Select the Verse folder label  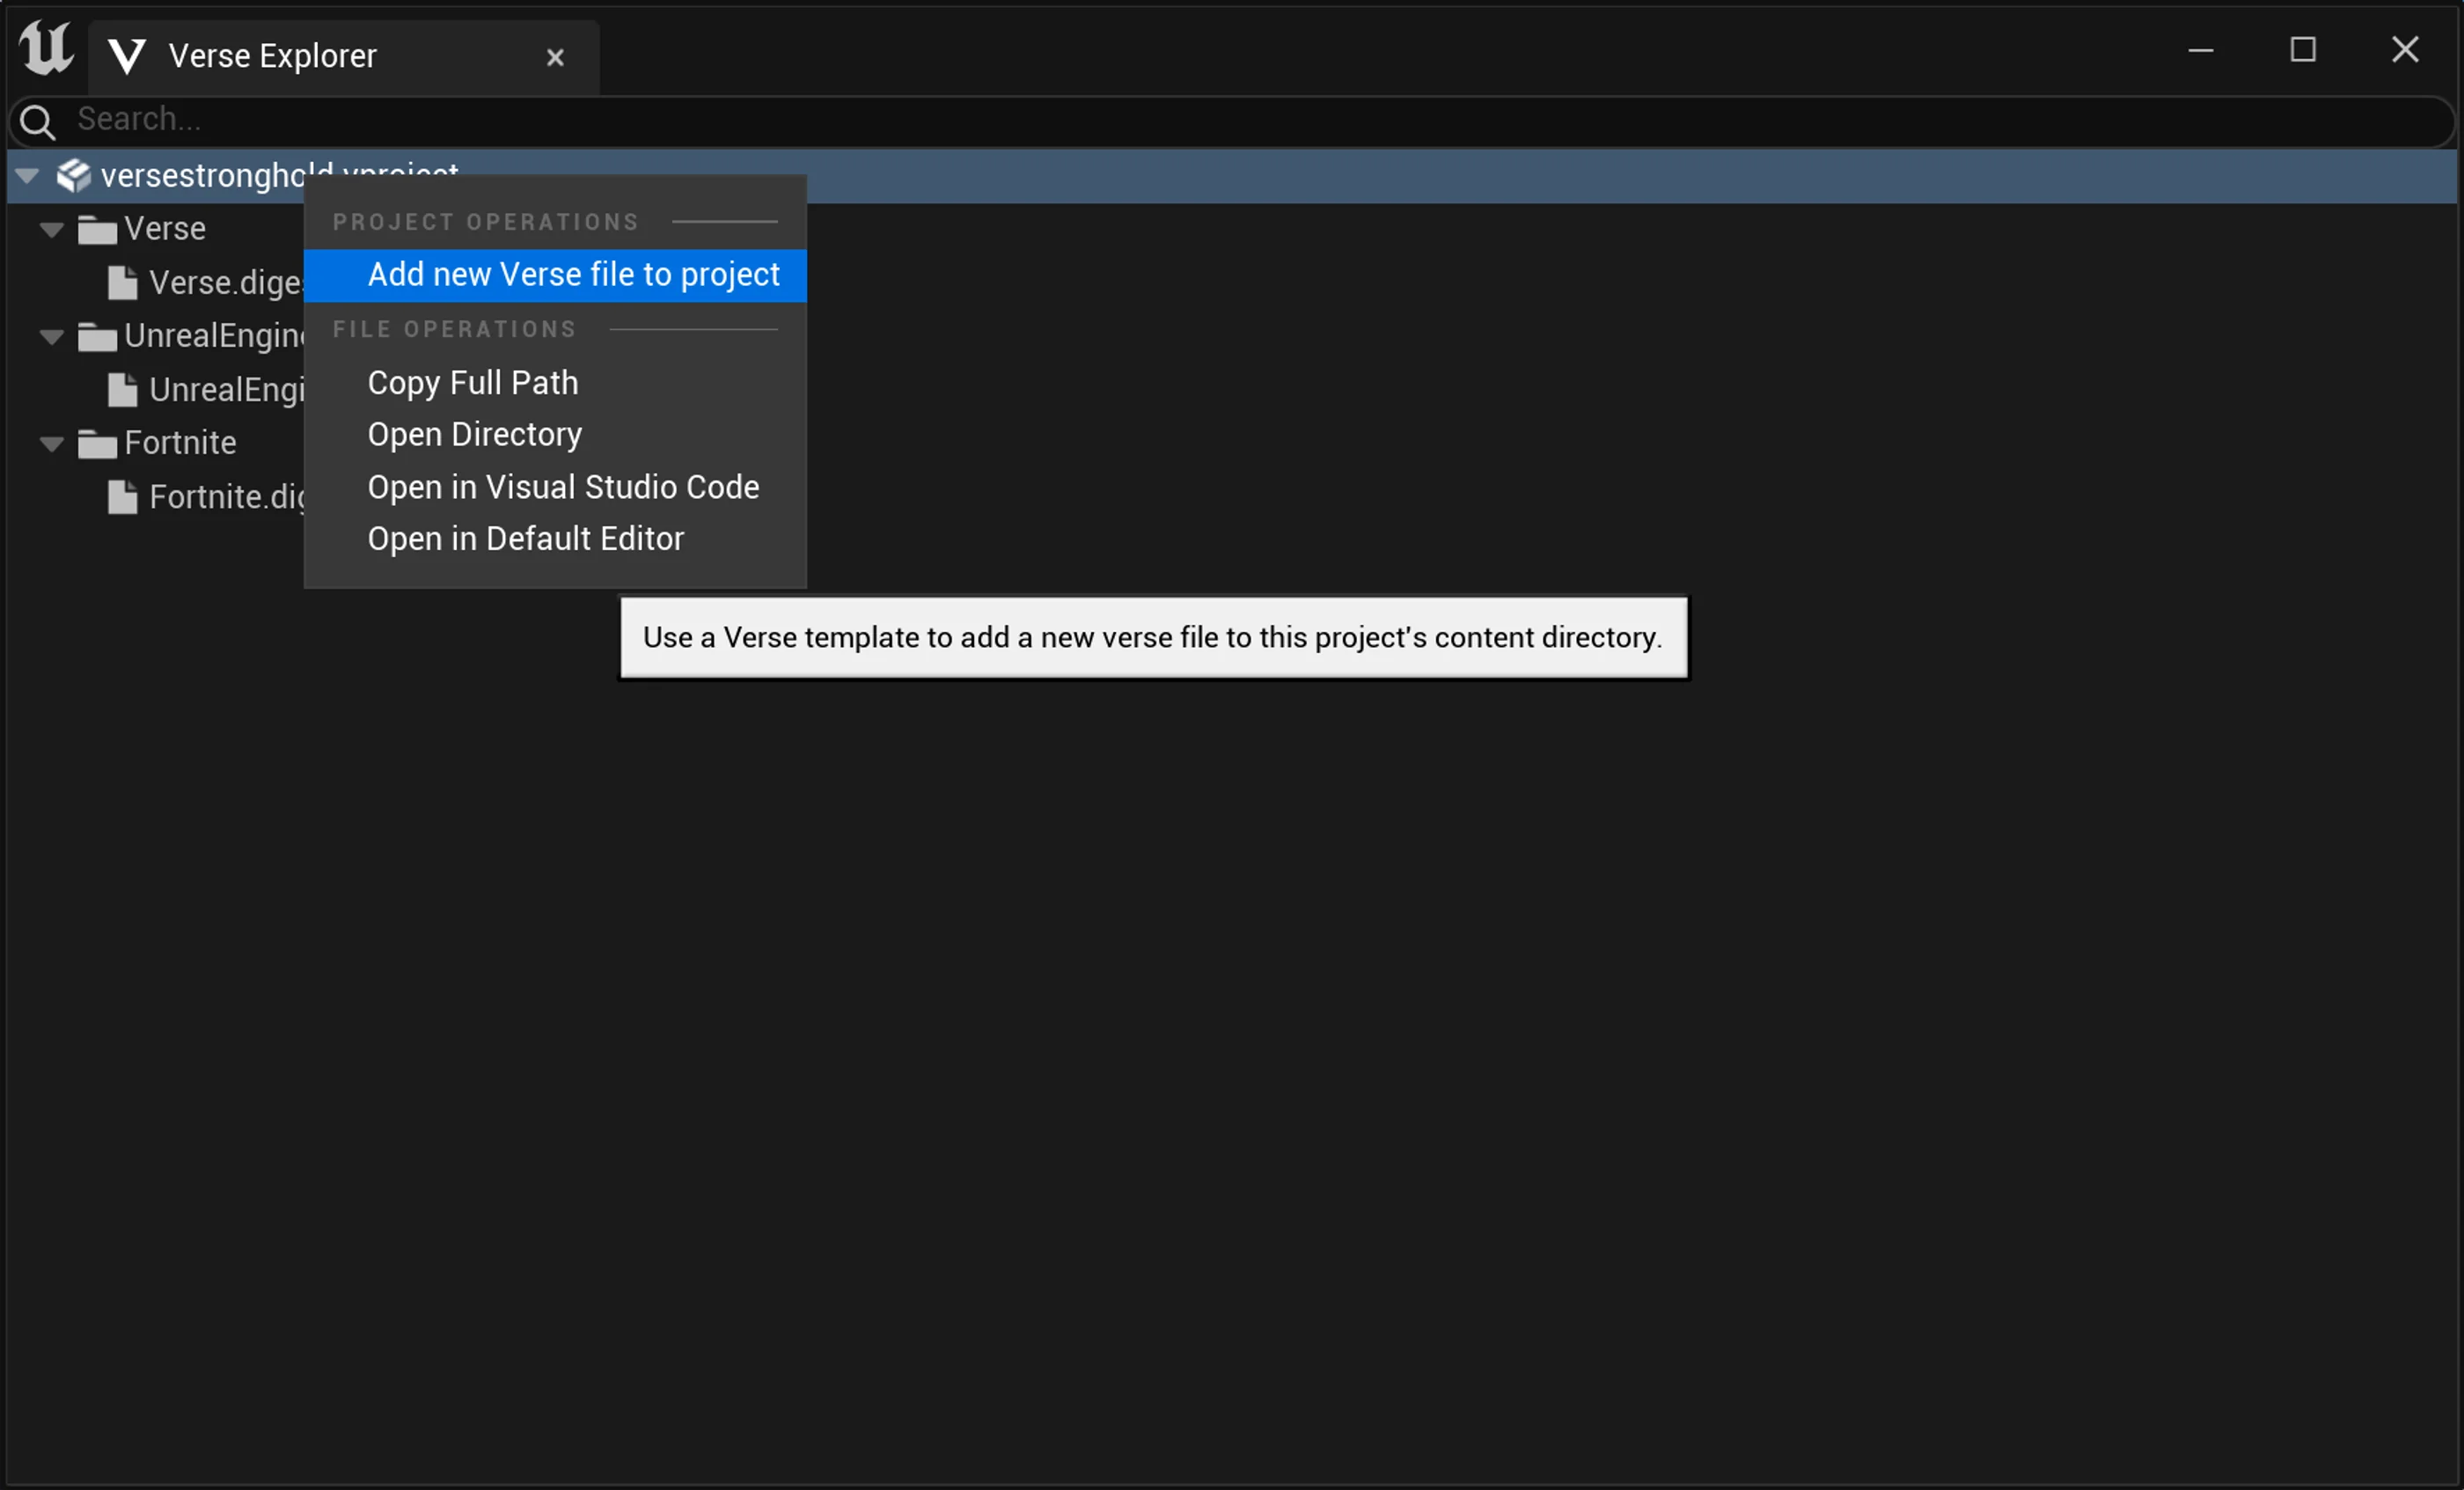pyautogui.click(x=165, y=229)
